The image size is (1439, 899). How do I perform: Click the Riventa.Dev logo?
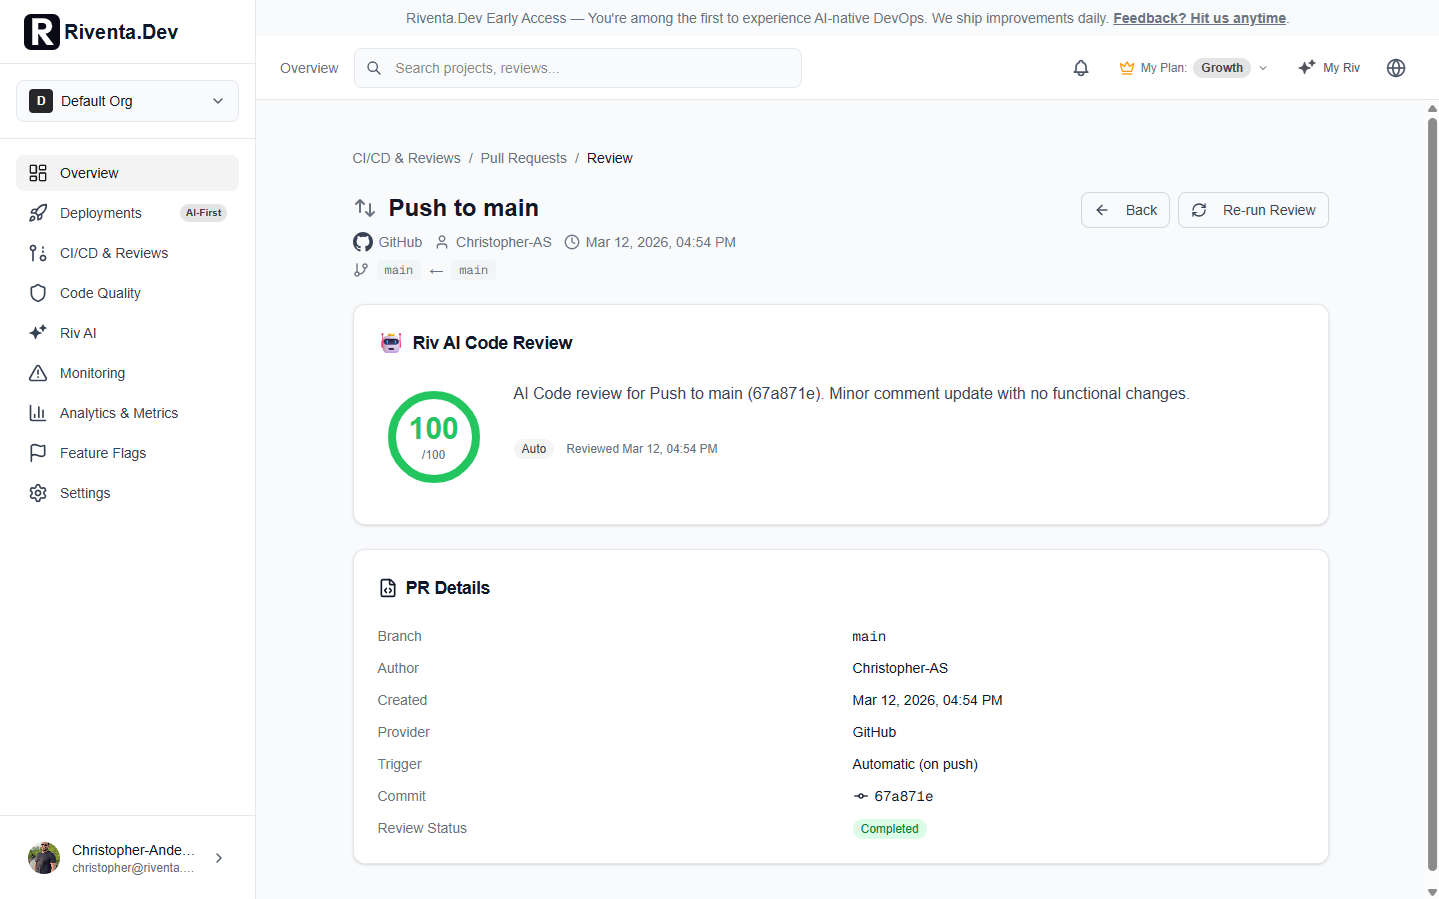[101, 32]
